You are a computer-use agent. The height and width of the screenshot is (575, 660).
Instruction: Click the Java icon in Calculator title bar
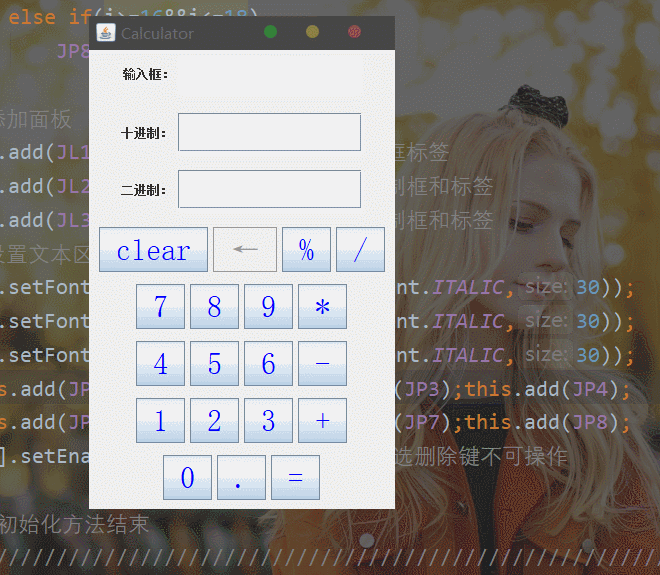tap(106, 32)
